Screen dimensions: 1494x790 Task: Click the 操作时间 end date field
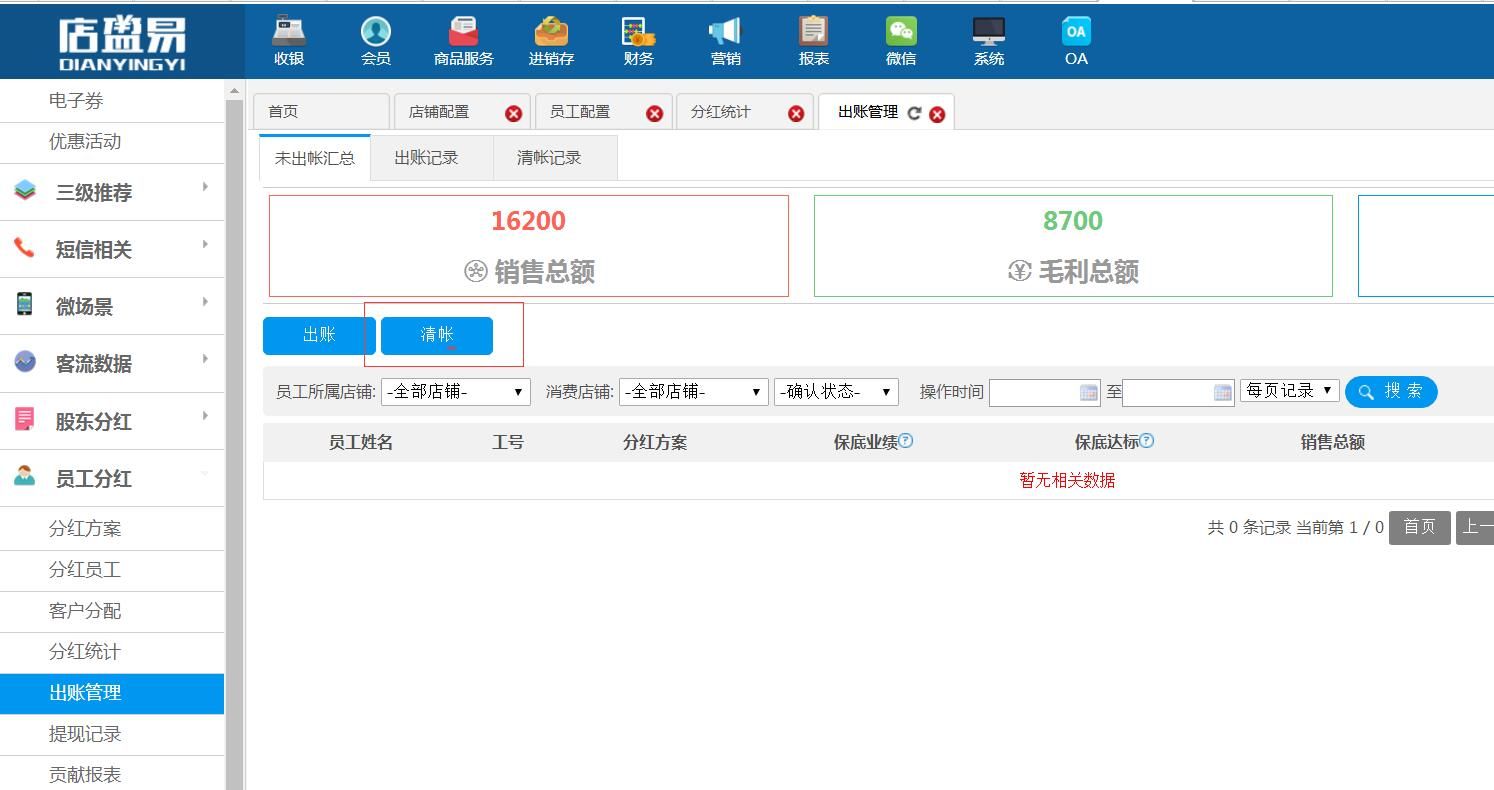(1178, 392)
